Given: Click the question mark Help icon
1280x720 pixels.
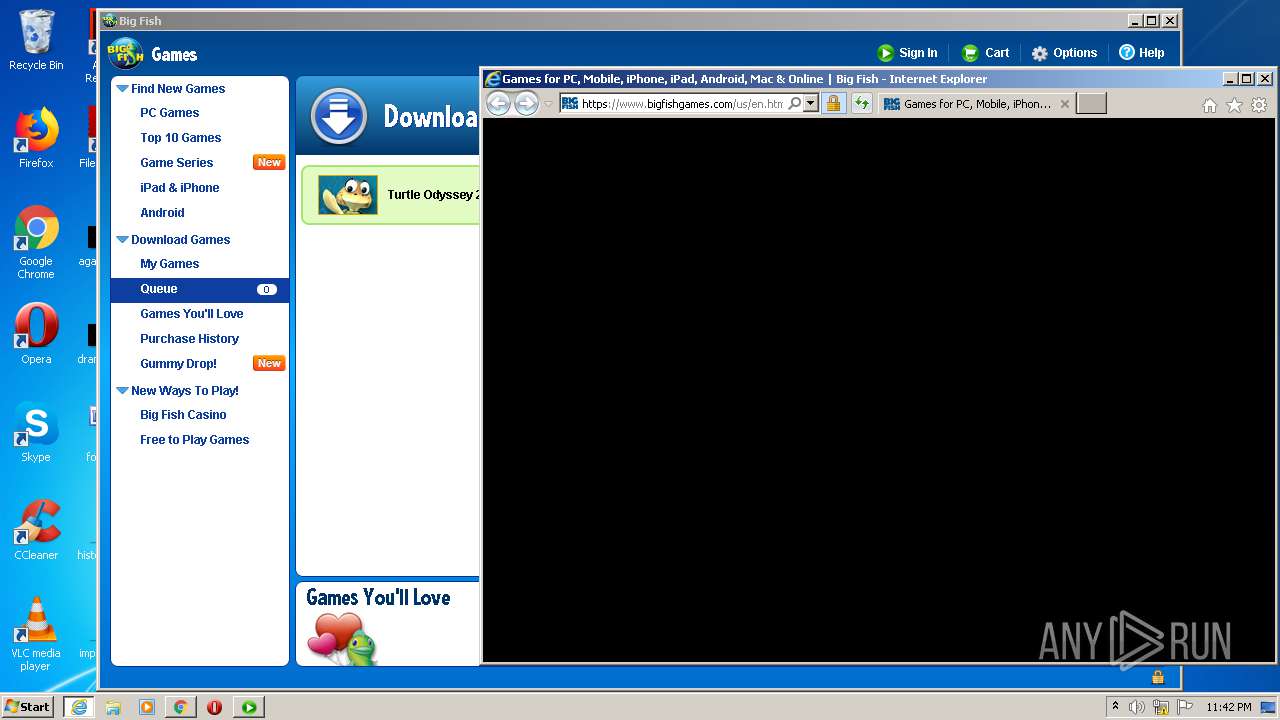Looking at the screenshot, I should [x=1127, y=53].
